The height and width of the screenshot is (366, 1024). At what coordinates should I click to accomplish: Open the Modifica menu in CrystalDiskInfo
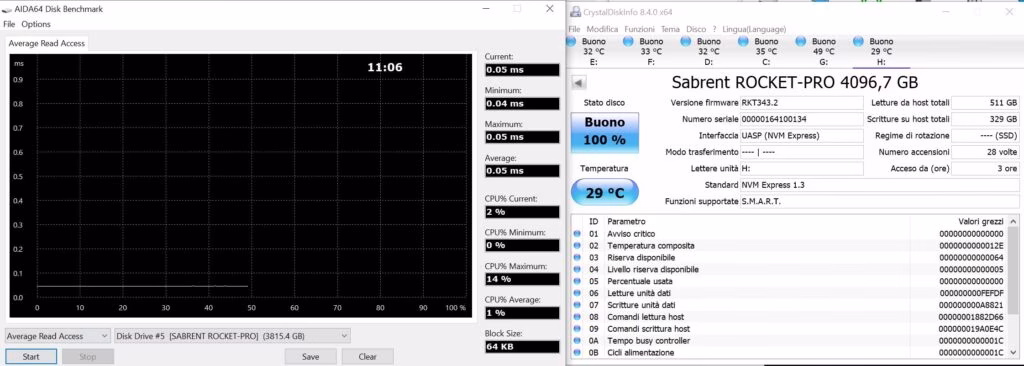602,29
